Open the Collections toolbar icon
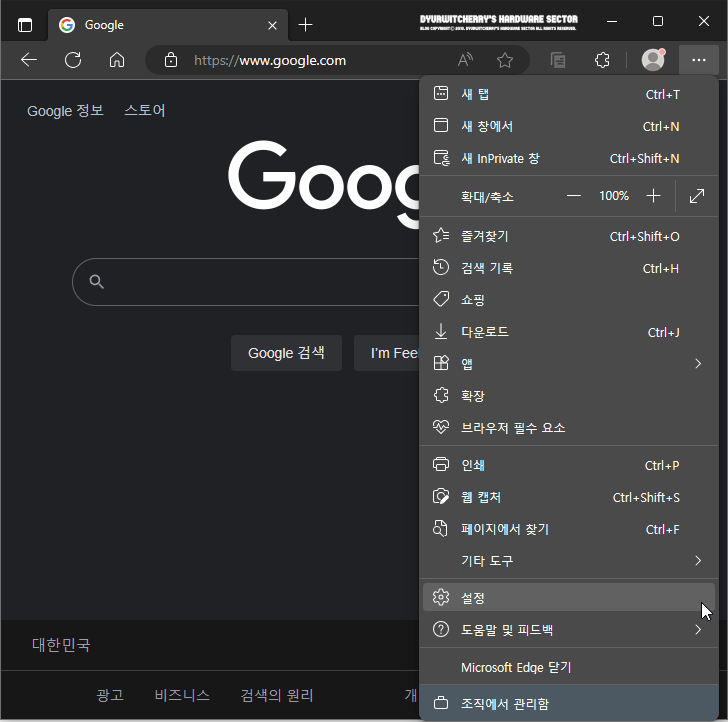The height and width of the screenshot is (722, 728). click(x=558, y=60)
